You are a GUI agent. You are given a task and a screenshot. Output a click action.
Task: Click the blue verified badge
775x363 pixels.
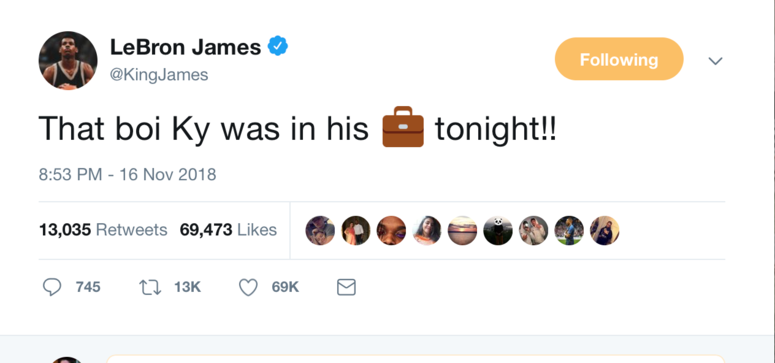pos(278,46)
